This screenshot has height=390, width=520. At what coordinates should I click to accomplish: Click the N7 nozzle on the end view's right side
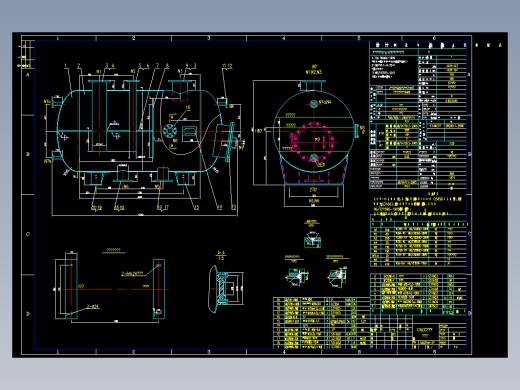click(x=357, y=130)
